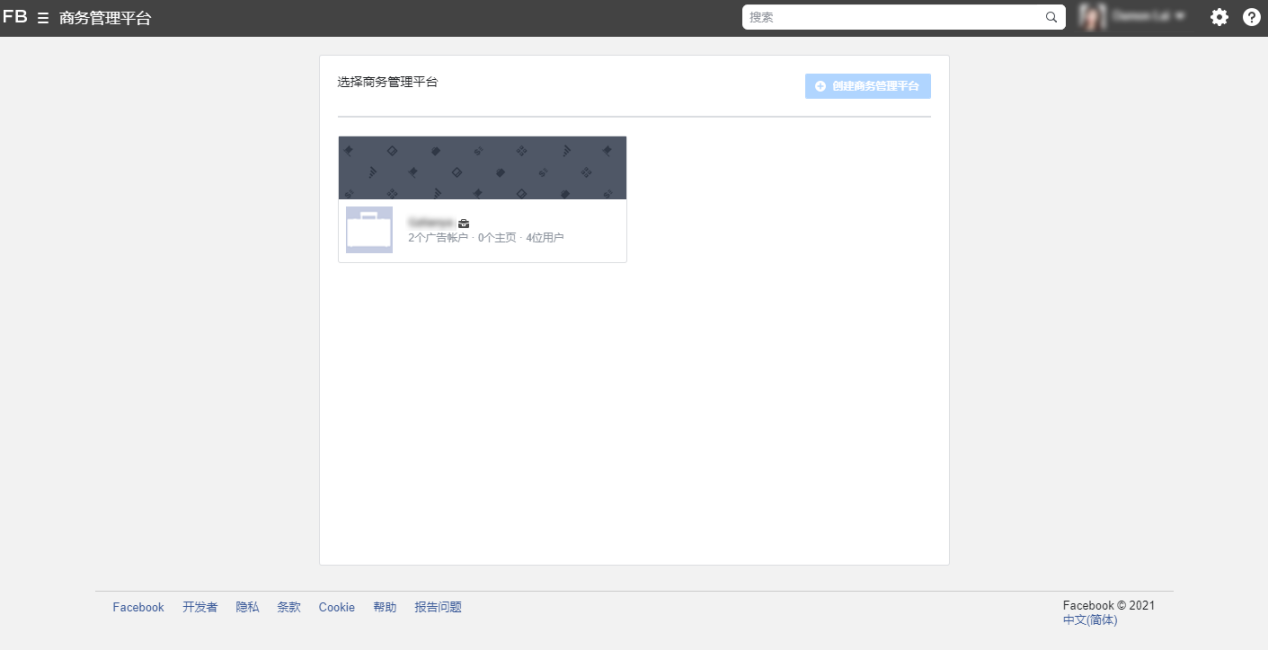Viewport: 1268px width, 650px height.
Task: Click small briefcase icon beside business name
Action: (x=464, y=223)
